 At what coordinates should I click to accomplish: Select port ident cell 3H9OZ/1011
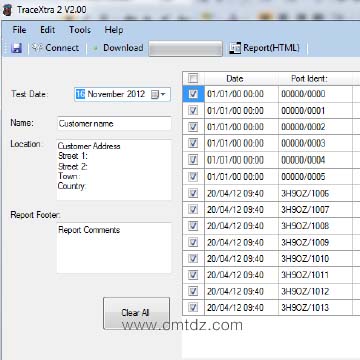(315, 275)
